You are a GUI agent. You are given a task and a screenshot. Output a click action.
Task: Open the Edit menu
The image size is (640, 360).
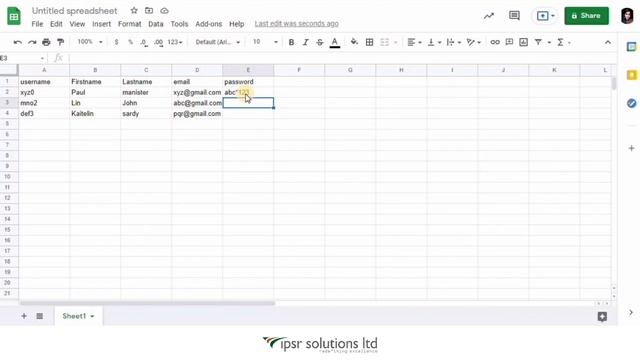click(x=56, y=24)
